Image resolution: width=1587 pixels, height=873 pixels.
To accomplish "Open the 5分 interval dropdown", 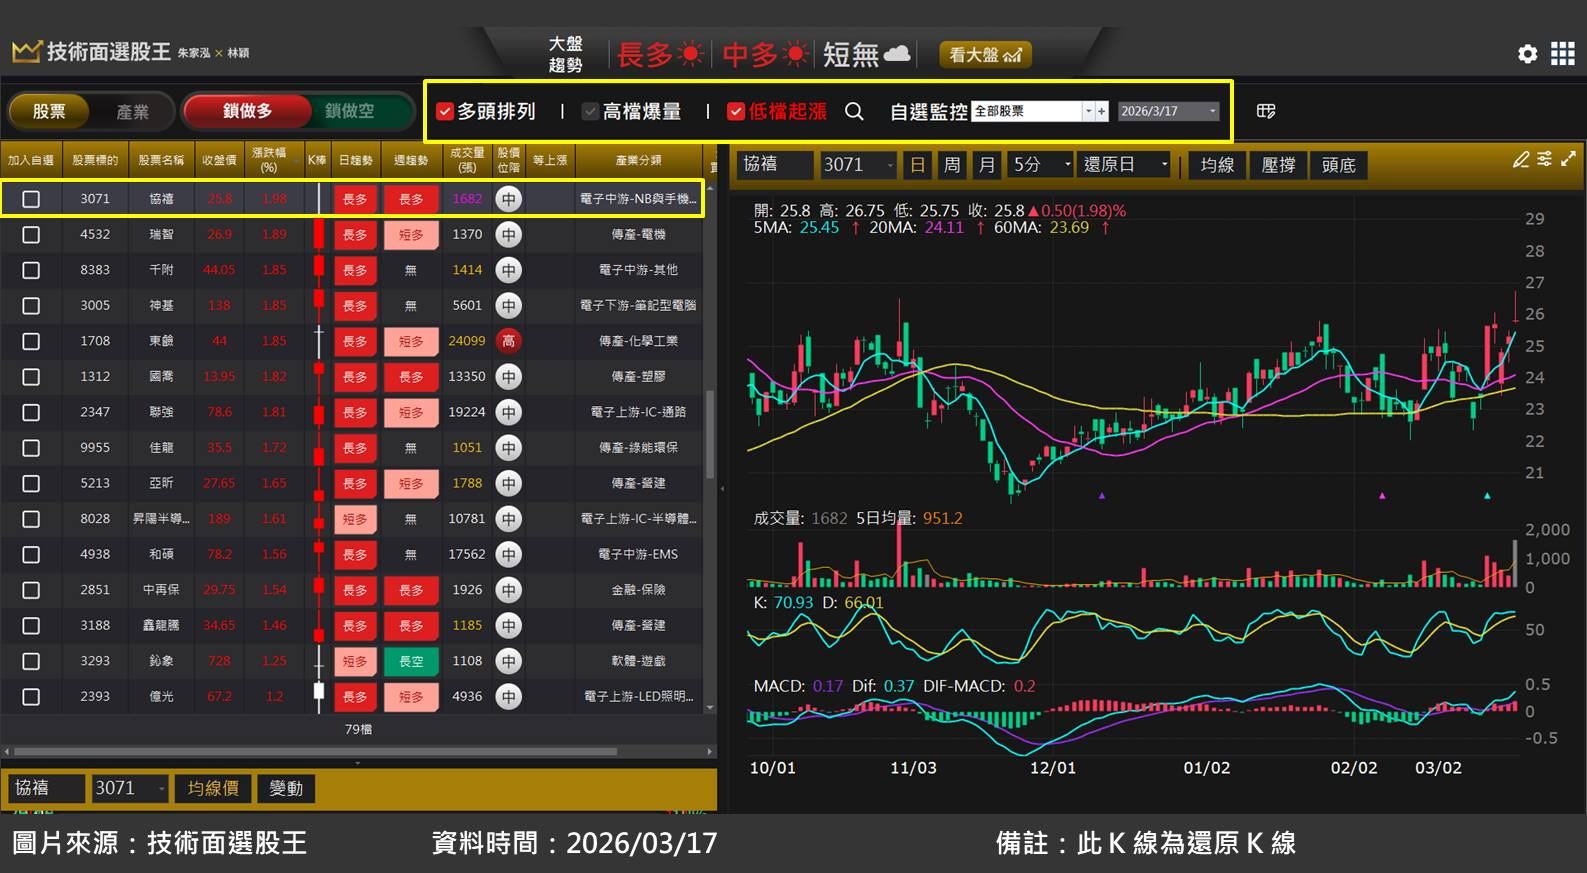I will coord(1041,164).
